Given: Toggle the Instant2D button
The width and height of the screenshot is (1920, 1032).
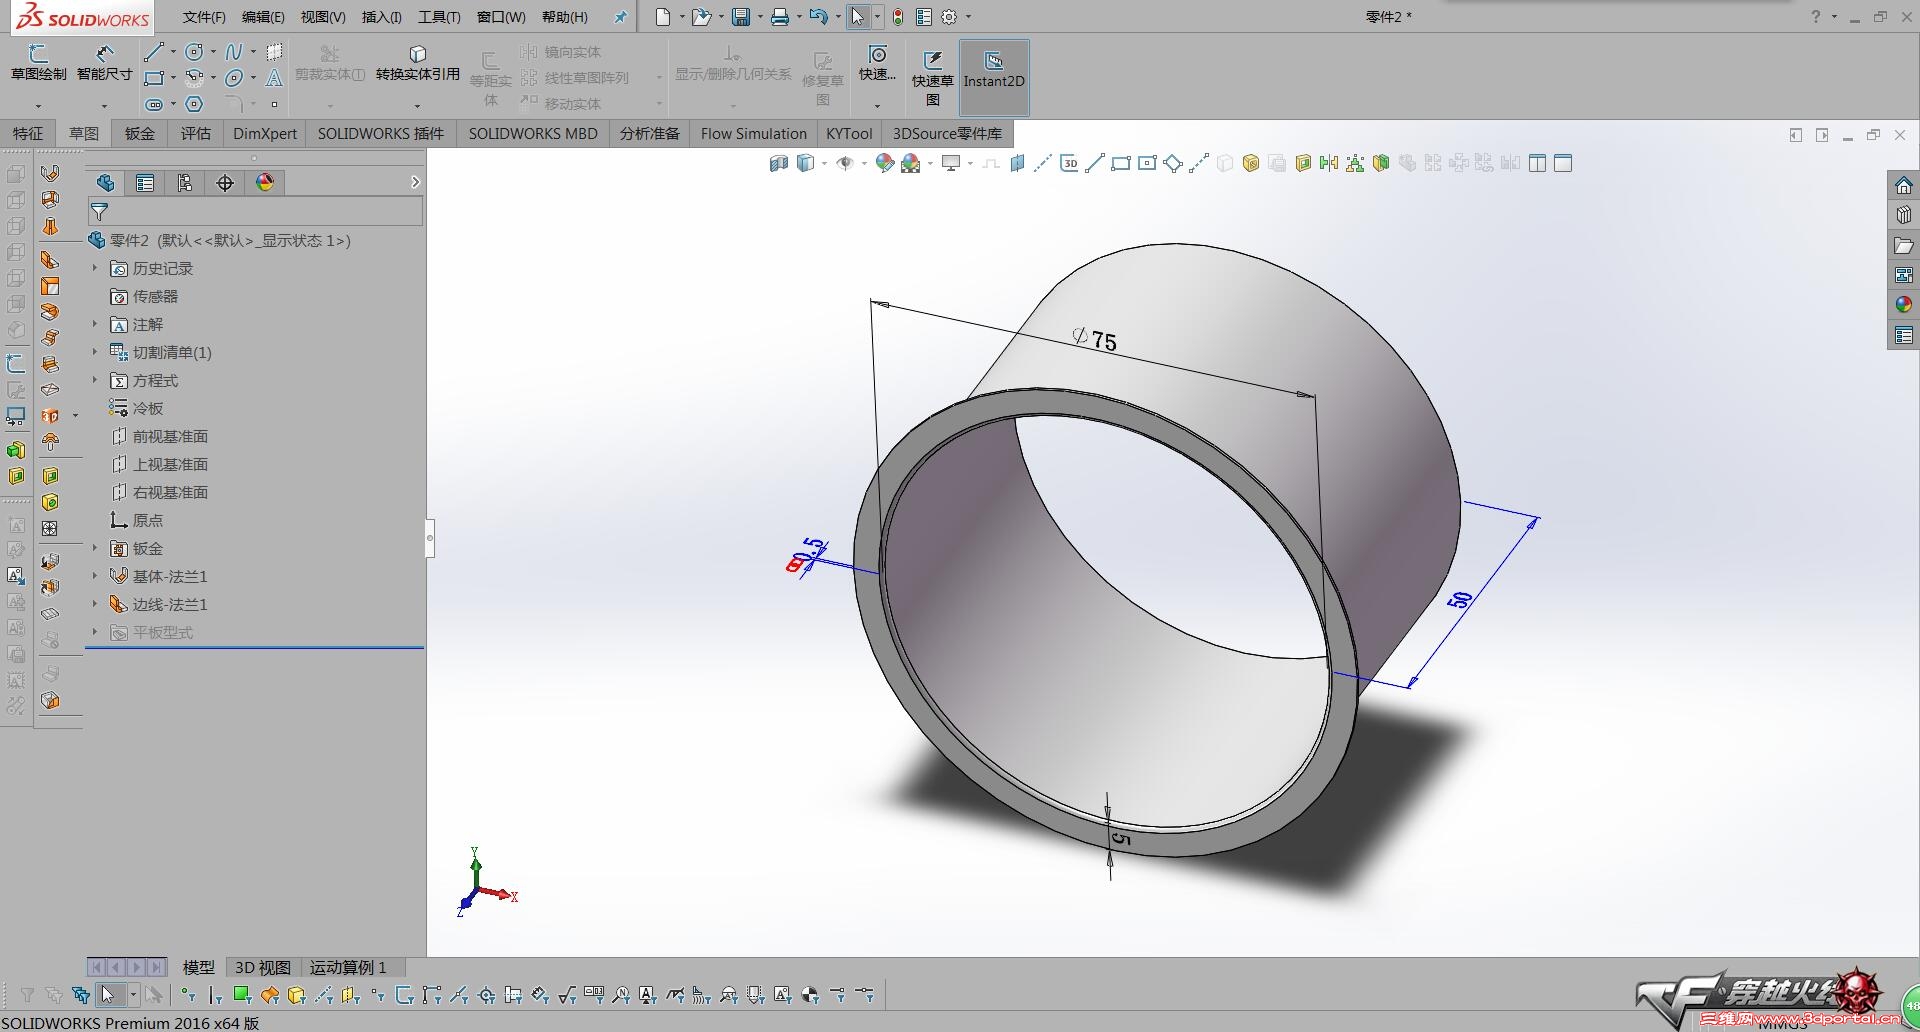Looking at the screenshot, I should 994,77.
